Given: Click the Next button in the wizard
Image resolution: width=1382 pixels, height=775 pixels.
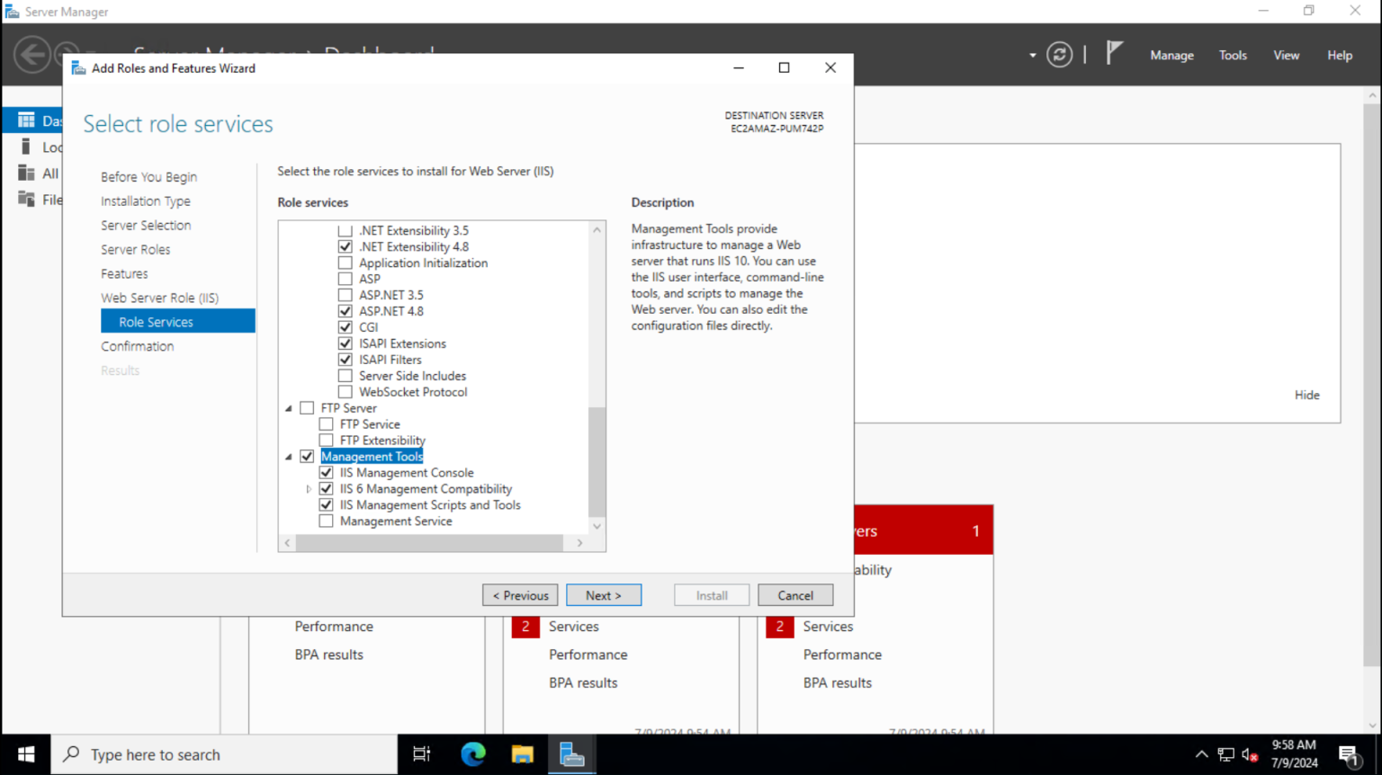Looking at the screenshot, I should [x=603, y=594].
